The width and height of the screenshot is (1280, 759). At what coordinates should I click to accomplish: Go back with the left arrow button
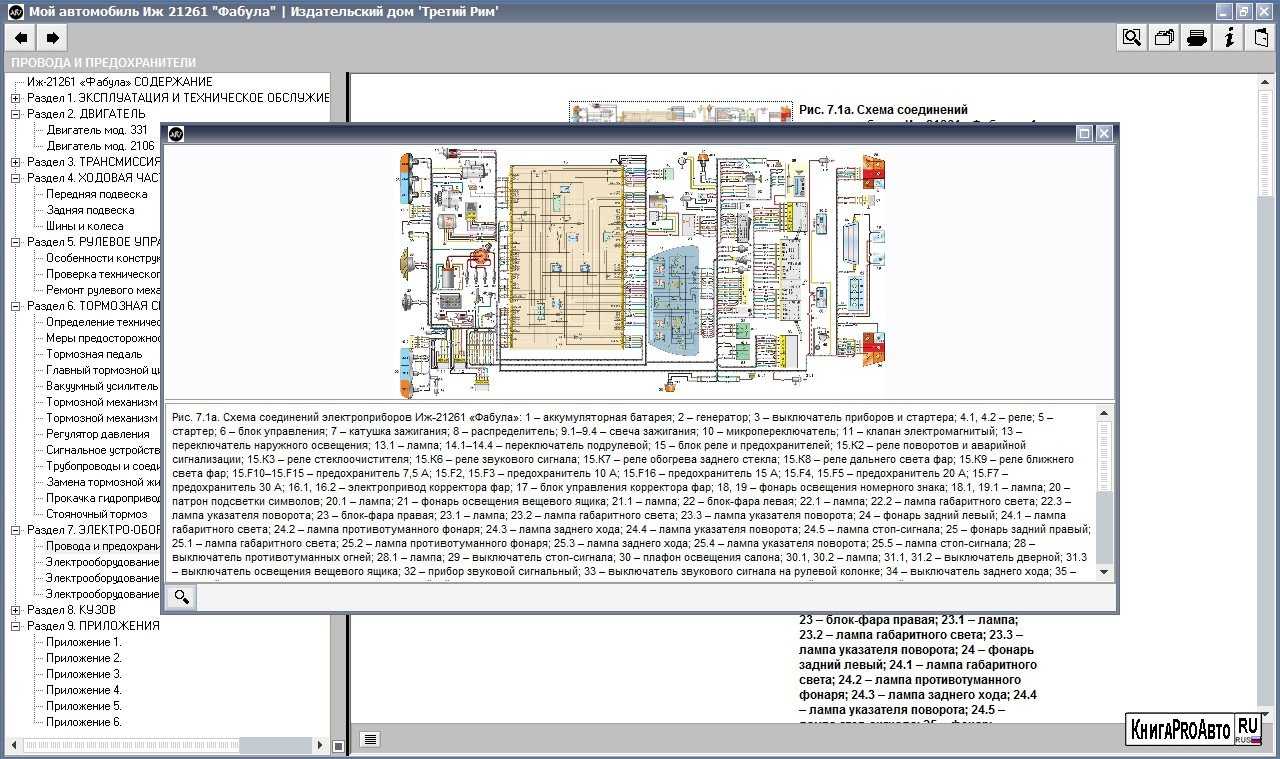coord(20,38)
